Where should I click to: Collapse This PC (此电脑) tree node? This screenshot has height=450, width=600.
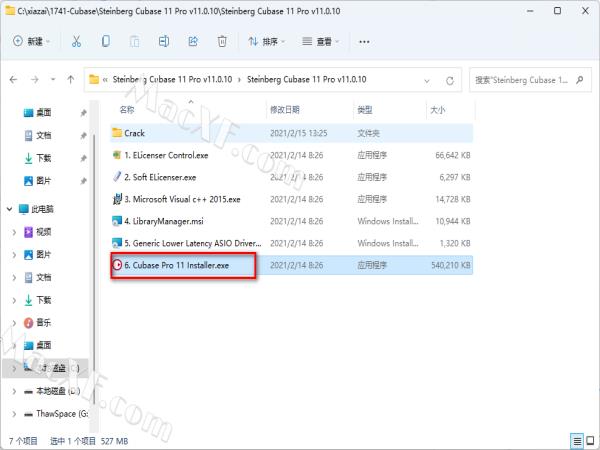[10, 209]
